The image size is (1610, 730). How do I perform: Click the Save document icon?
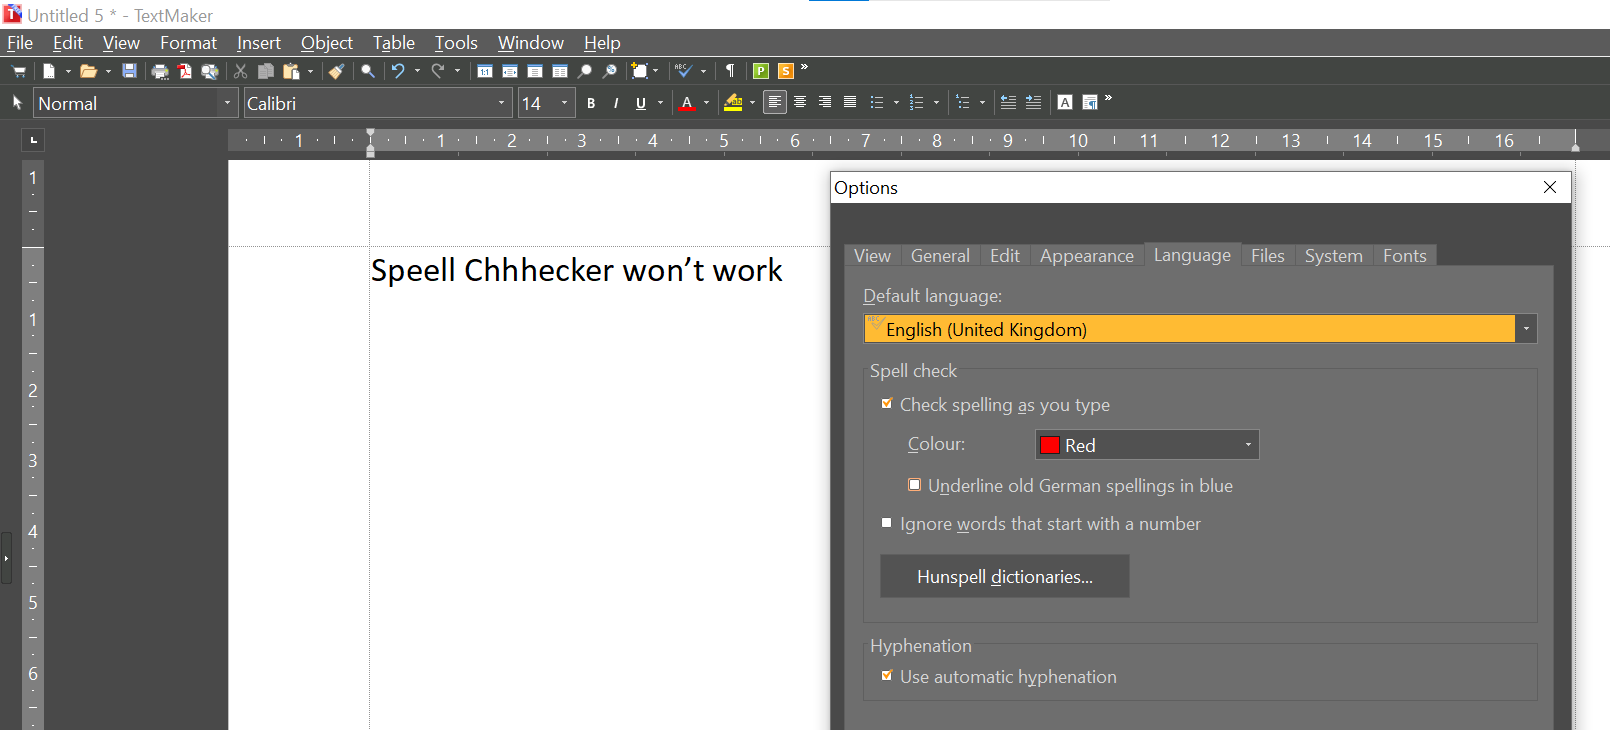(x=129, y=71)
